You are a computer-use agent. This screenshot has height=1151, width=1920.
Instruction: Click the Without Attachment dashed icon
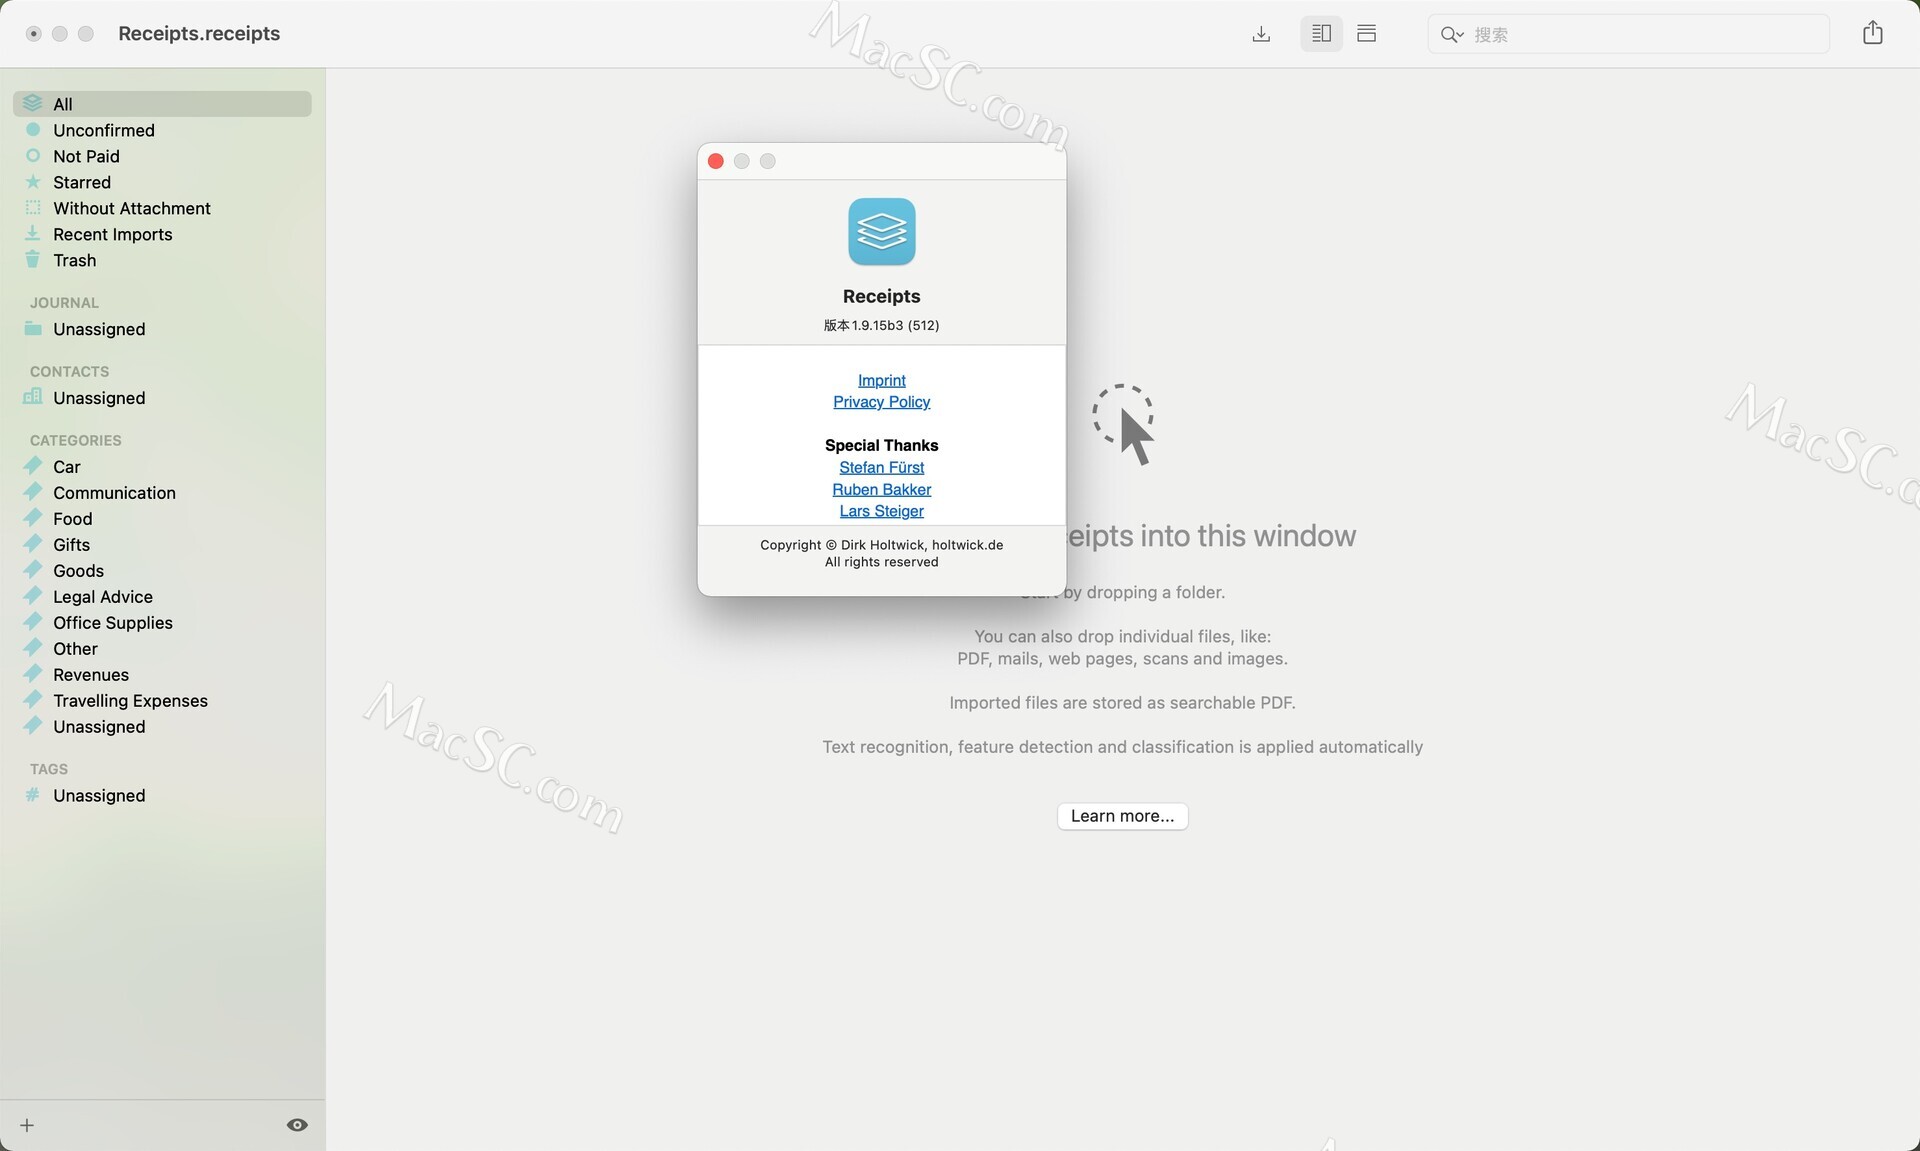coord(31,208)
